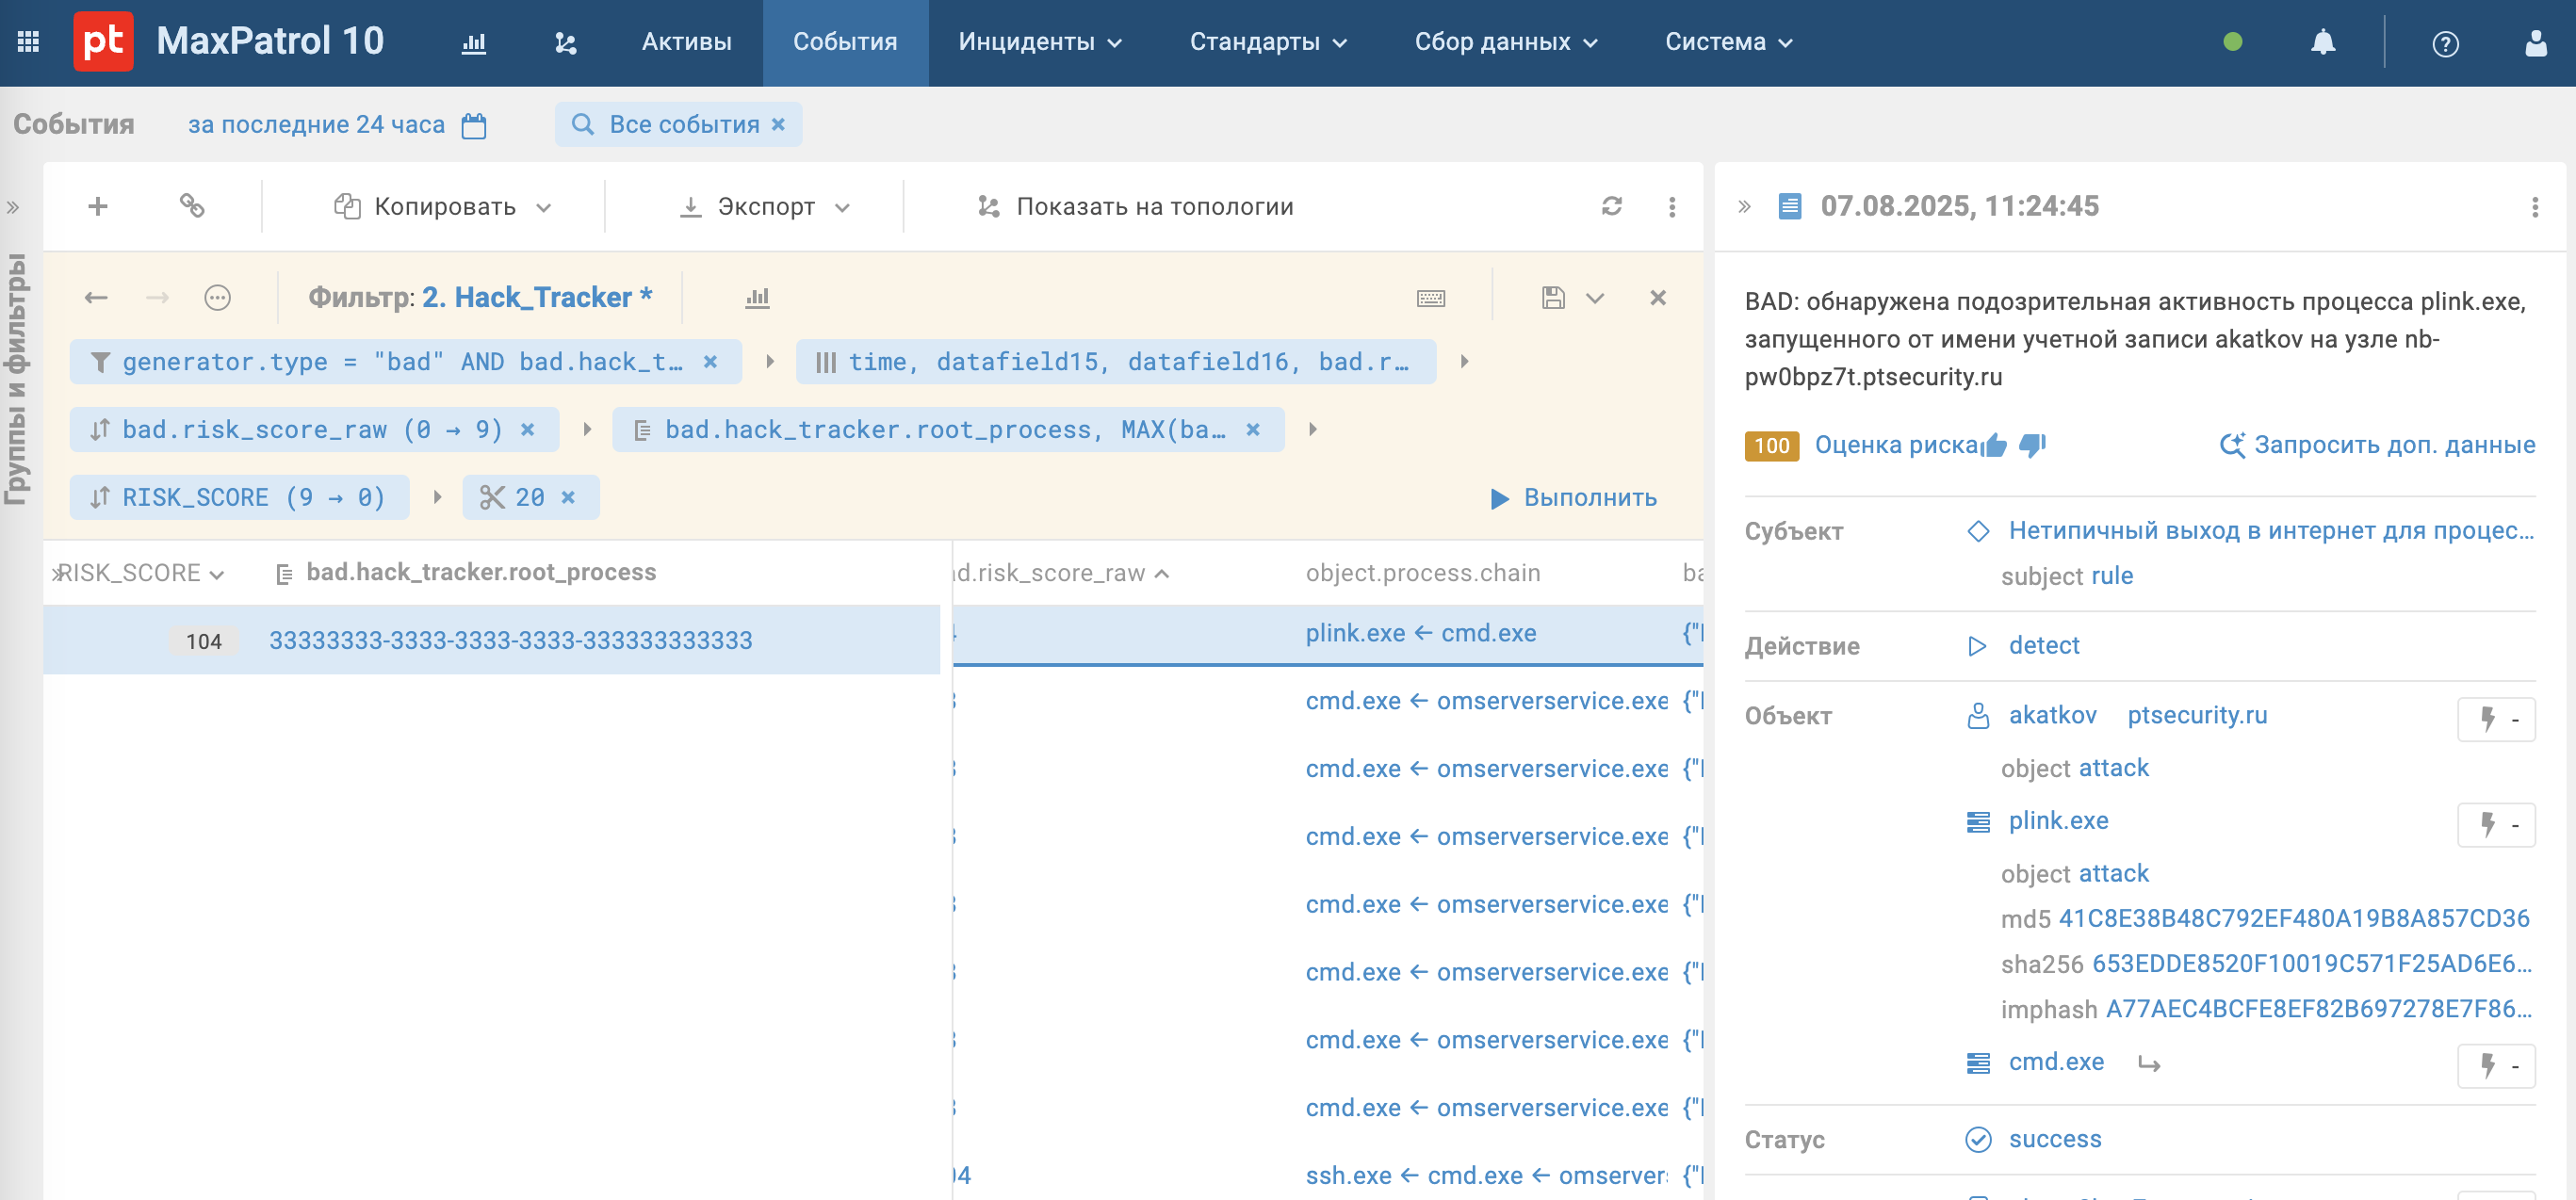The height and width of the screenshot is (1200, 2576).
Task: Click the lightning action button for cmd.exe object
Action: (x=2496, y=1065)
